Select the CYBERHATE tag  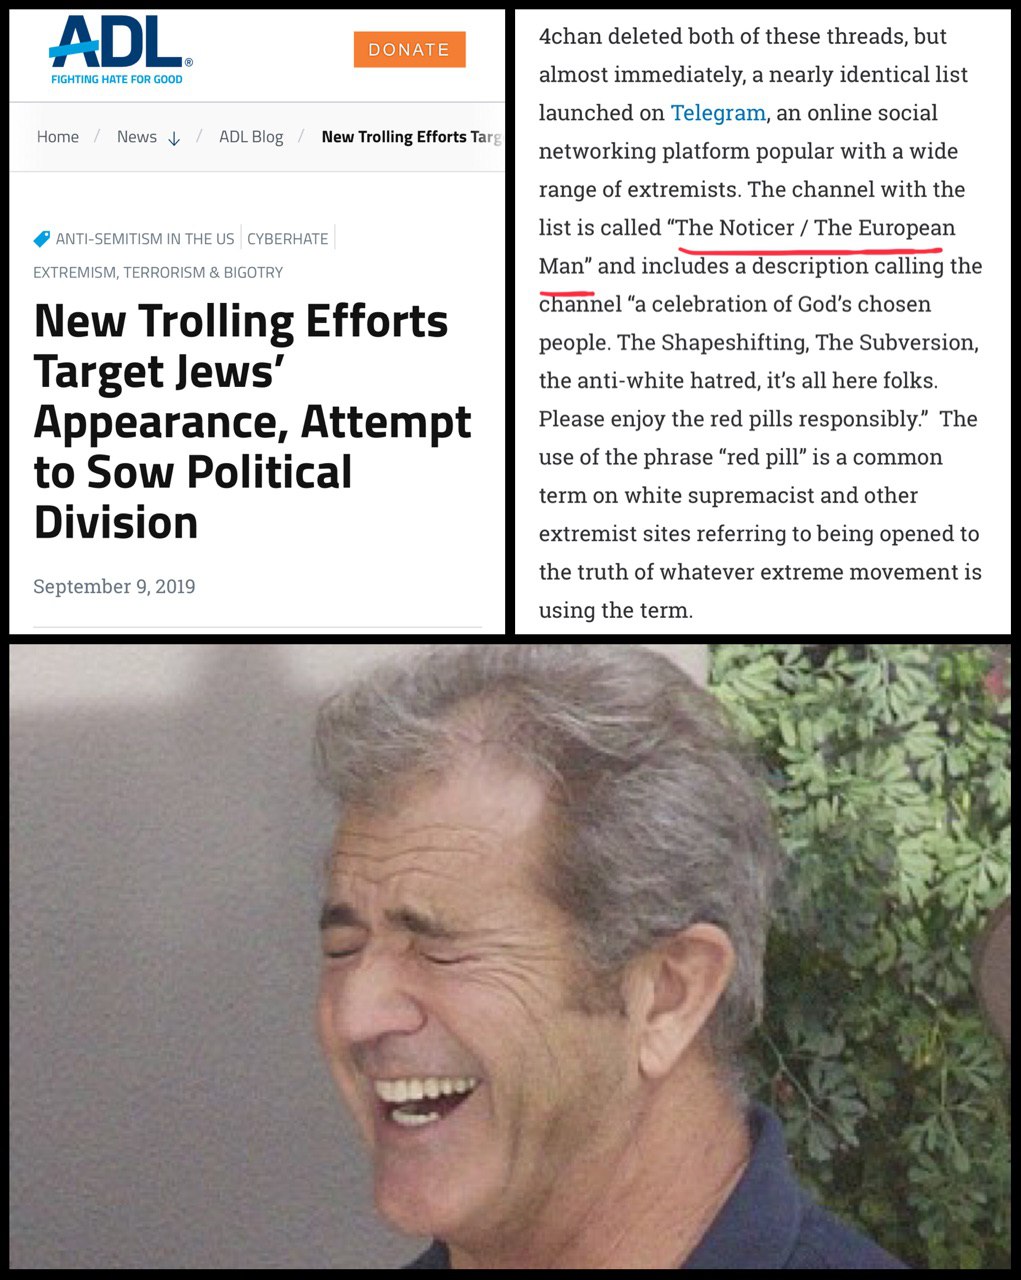point(288,238)
